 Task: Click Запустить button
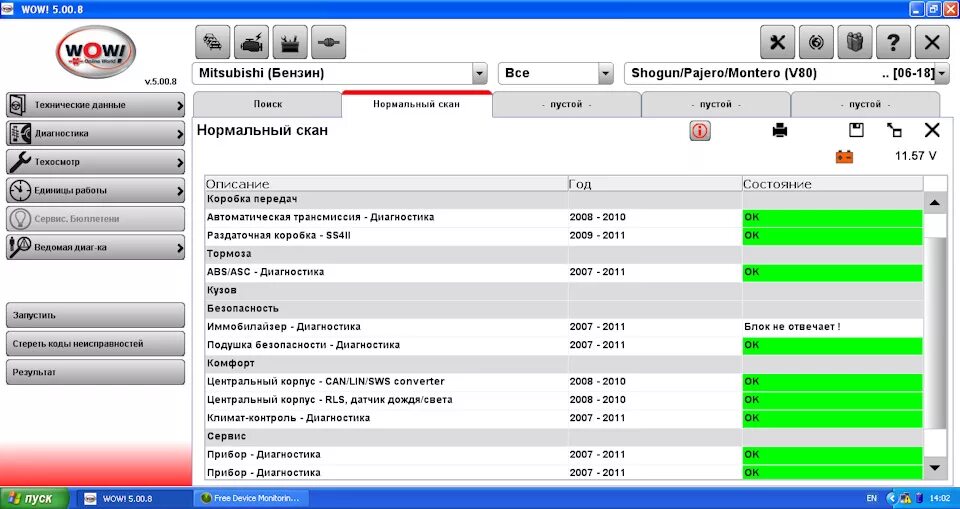tap(96, 315)
